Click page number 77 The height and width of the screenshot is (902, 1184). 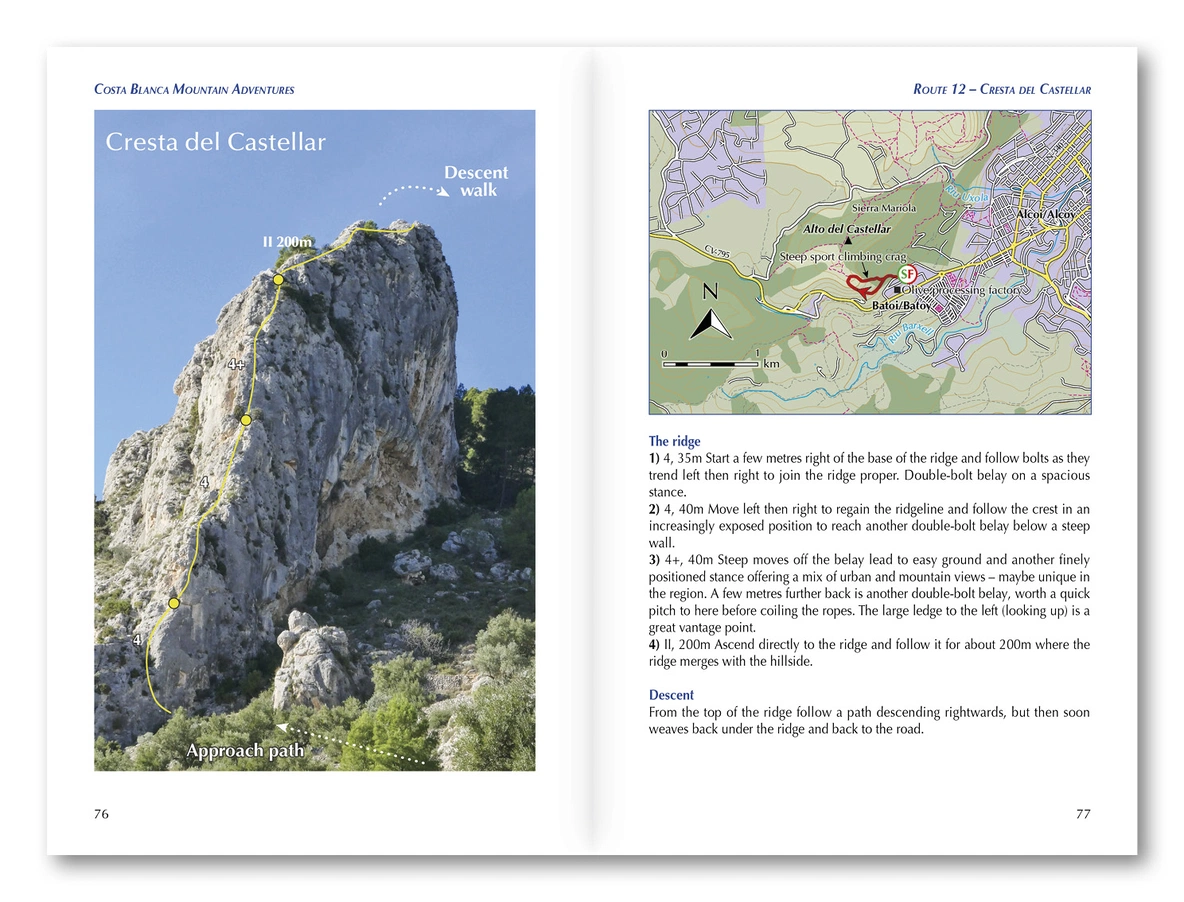(x=1082, y=814)
